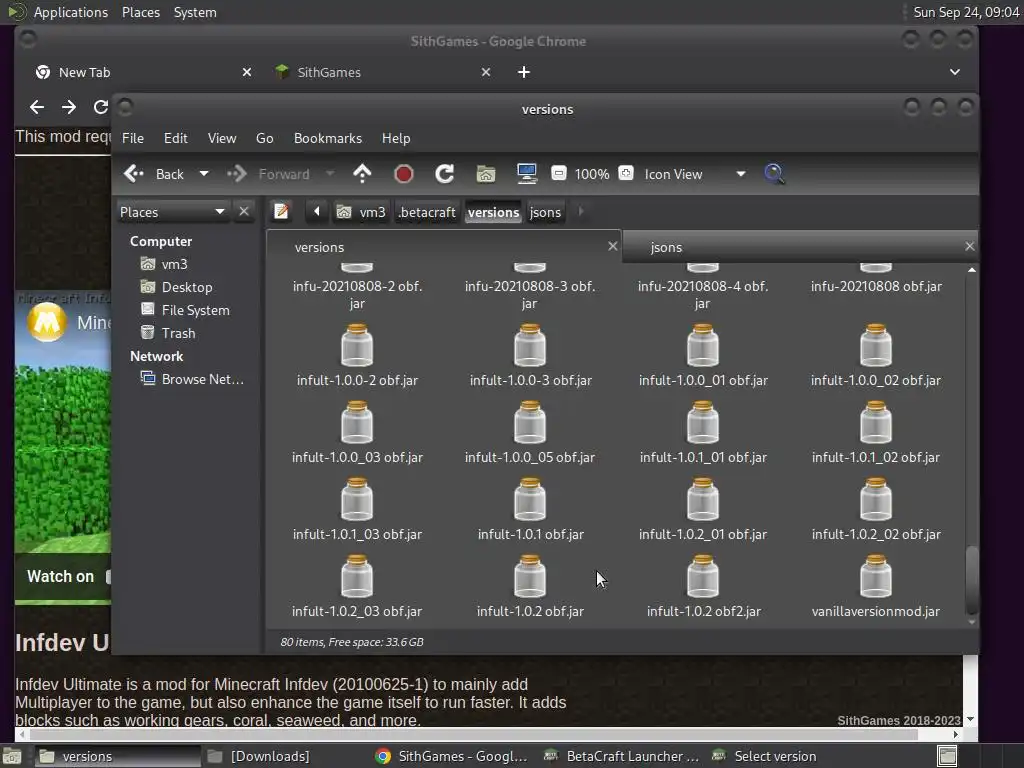Image resolution: width=1024 pixels, height=768 pixels.
Task: Select the infult-1.0.2 obf.jar file icon
Action: point(530,576)
